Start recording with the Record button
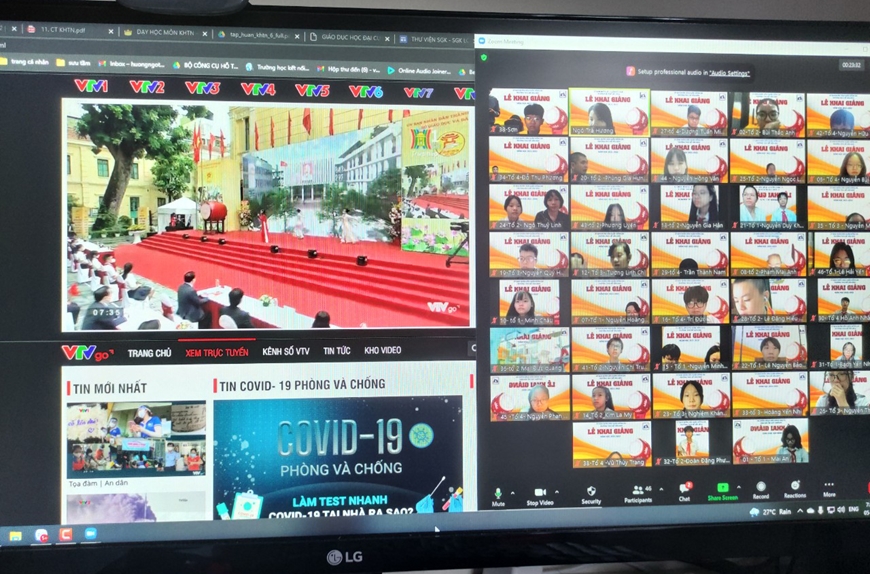Image resolution: width=870 pixels, height=574 pixels. (761, 490)
